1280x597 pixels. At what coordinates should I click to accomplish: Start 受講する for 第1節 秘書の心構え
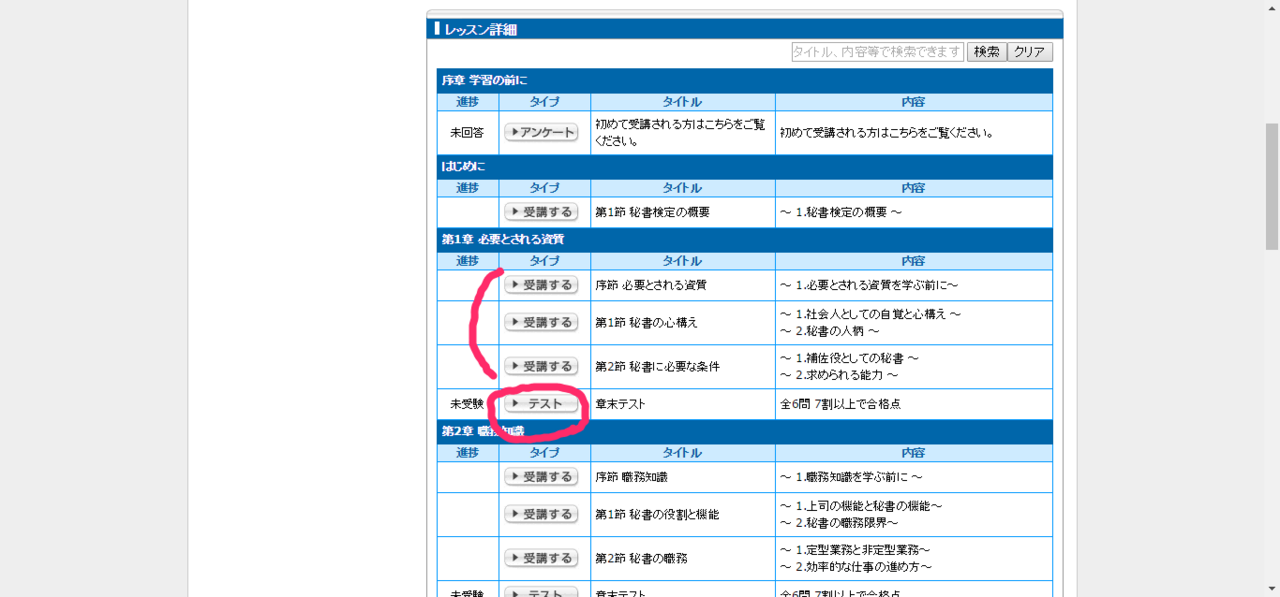pyautogui.click(x=541, y=322)
